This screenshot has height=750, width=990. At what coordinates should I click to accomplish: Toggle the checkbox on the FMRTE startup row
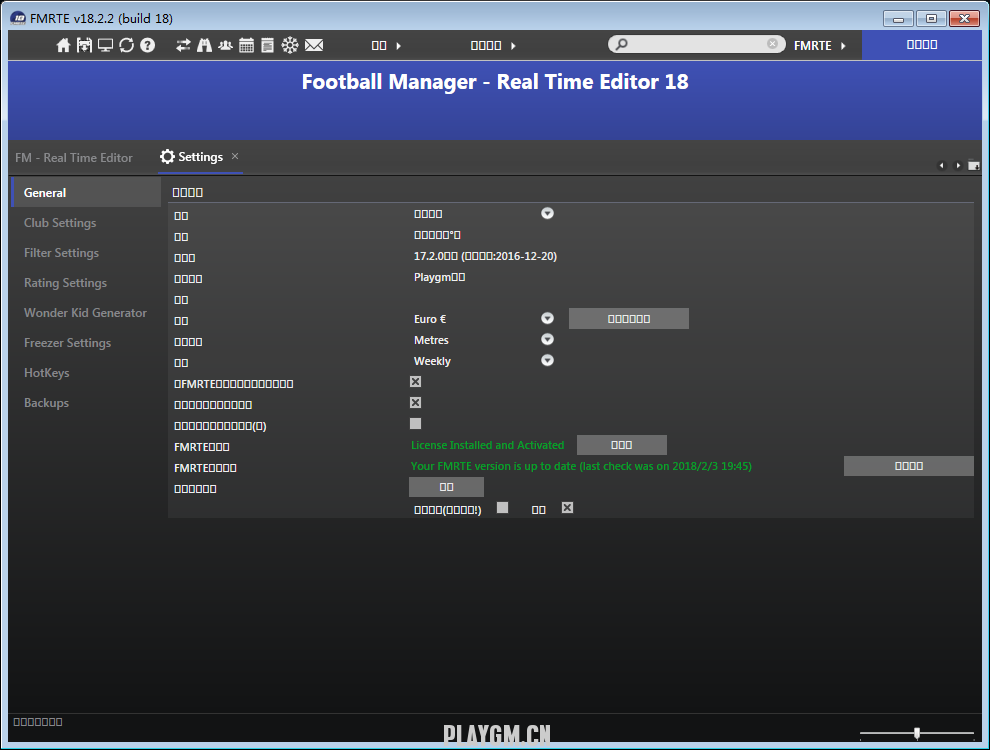416,382
